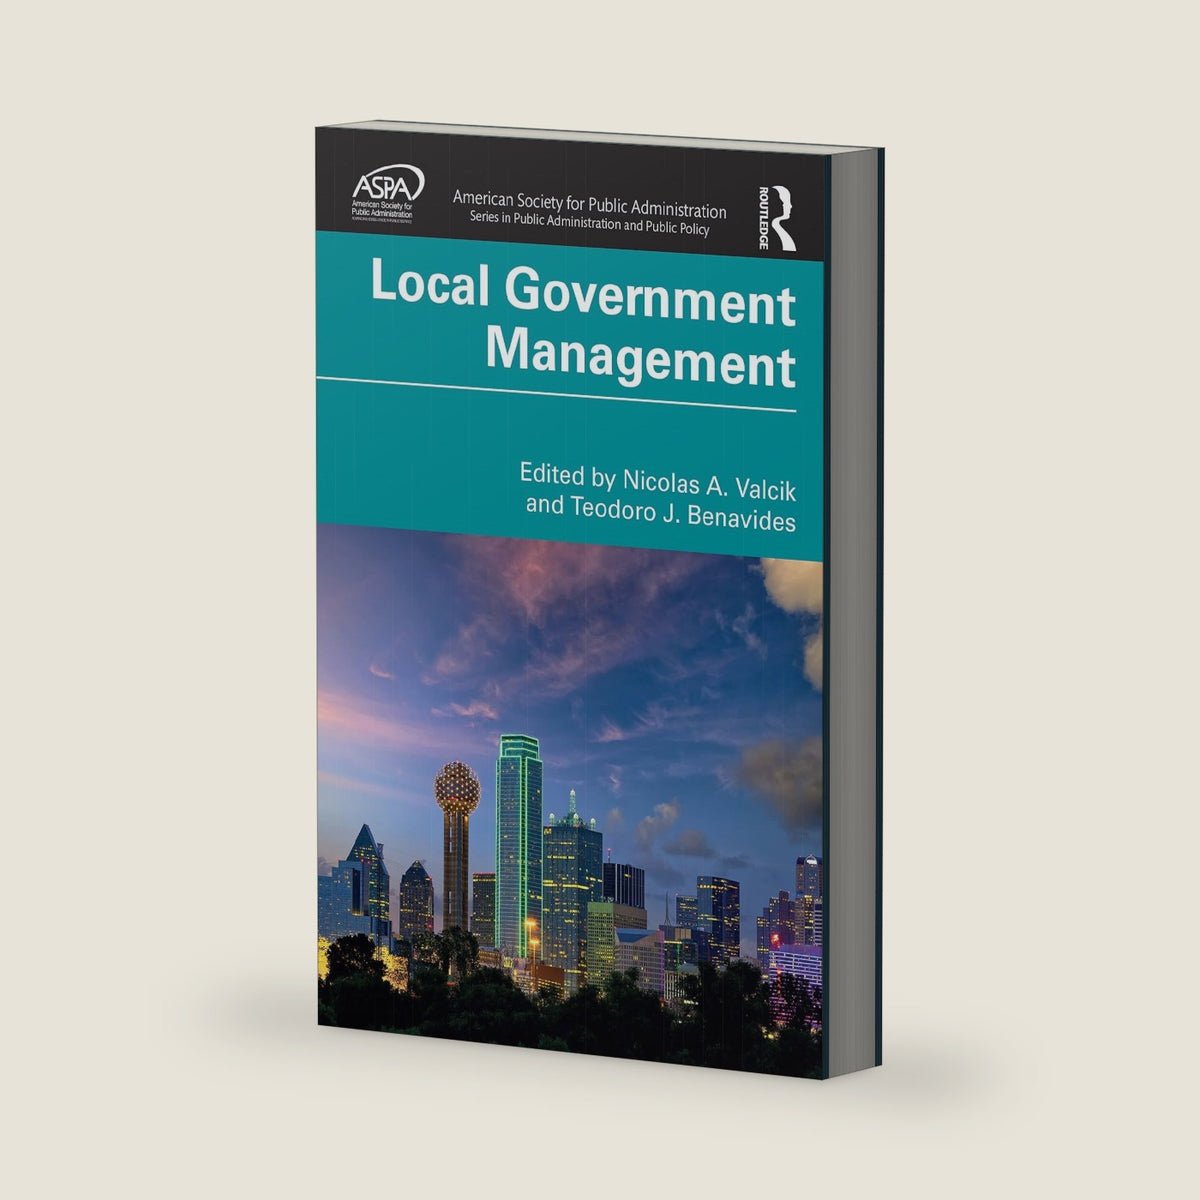Click the ASPA logo on the cover
The image size is (1200, 1200).
click(388, 193)
